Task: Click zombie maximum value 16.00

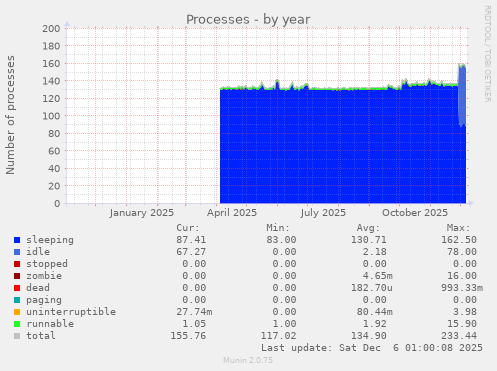Action: (462, 276)
